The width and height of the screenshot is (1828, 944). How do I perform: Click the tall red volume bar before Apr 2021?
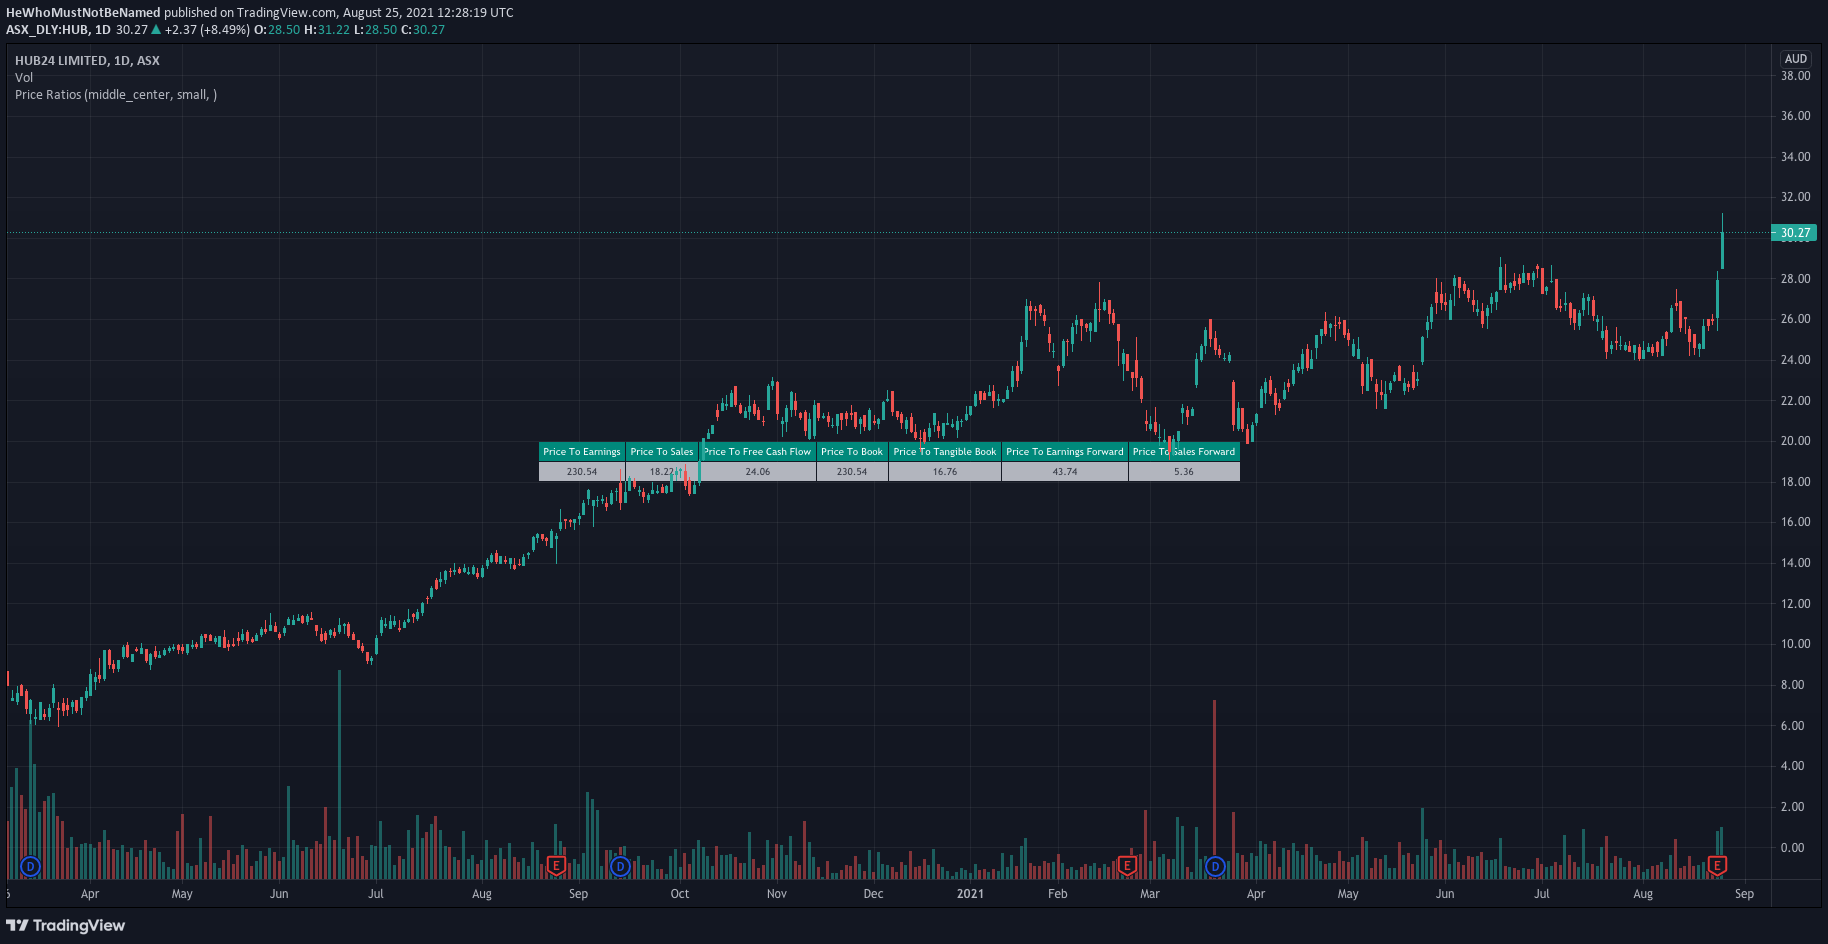1214,789
